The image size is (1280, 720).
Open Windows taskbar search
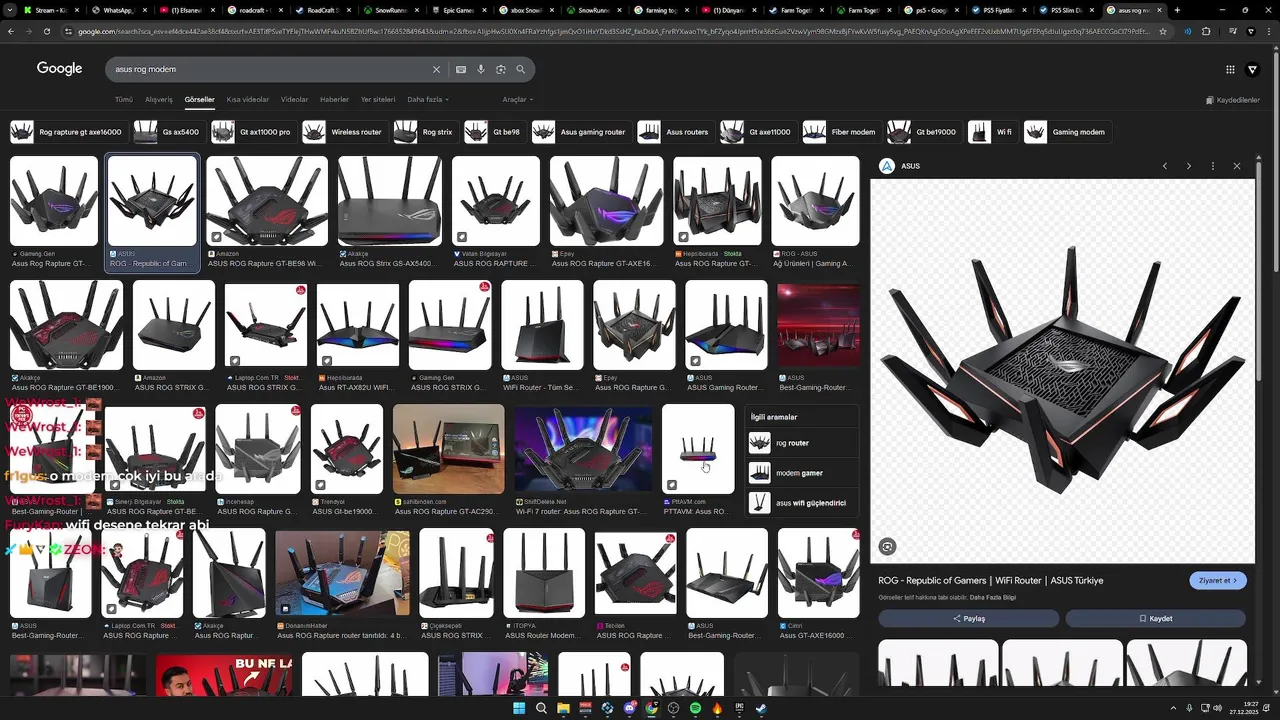click(541, 708)
